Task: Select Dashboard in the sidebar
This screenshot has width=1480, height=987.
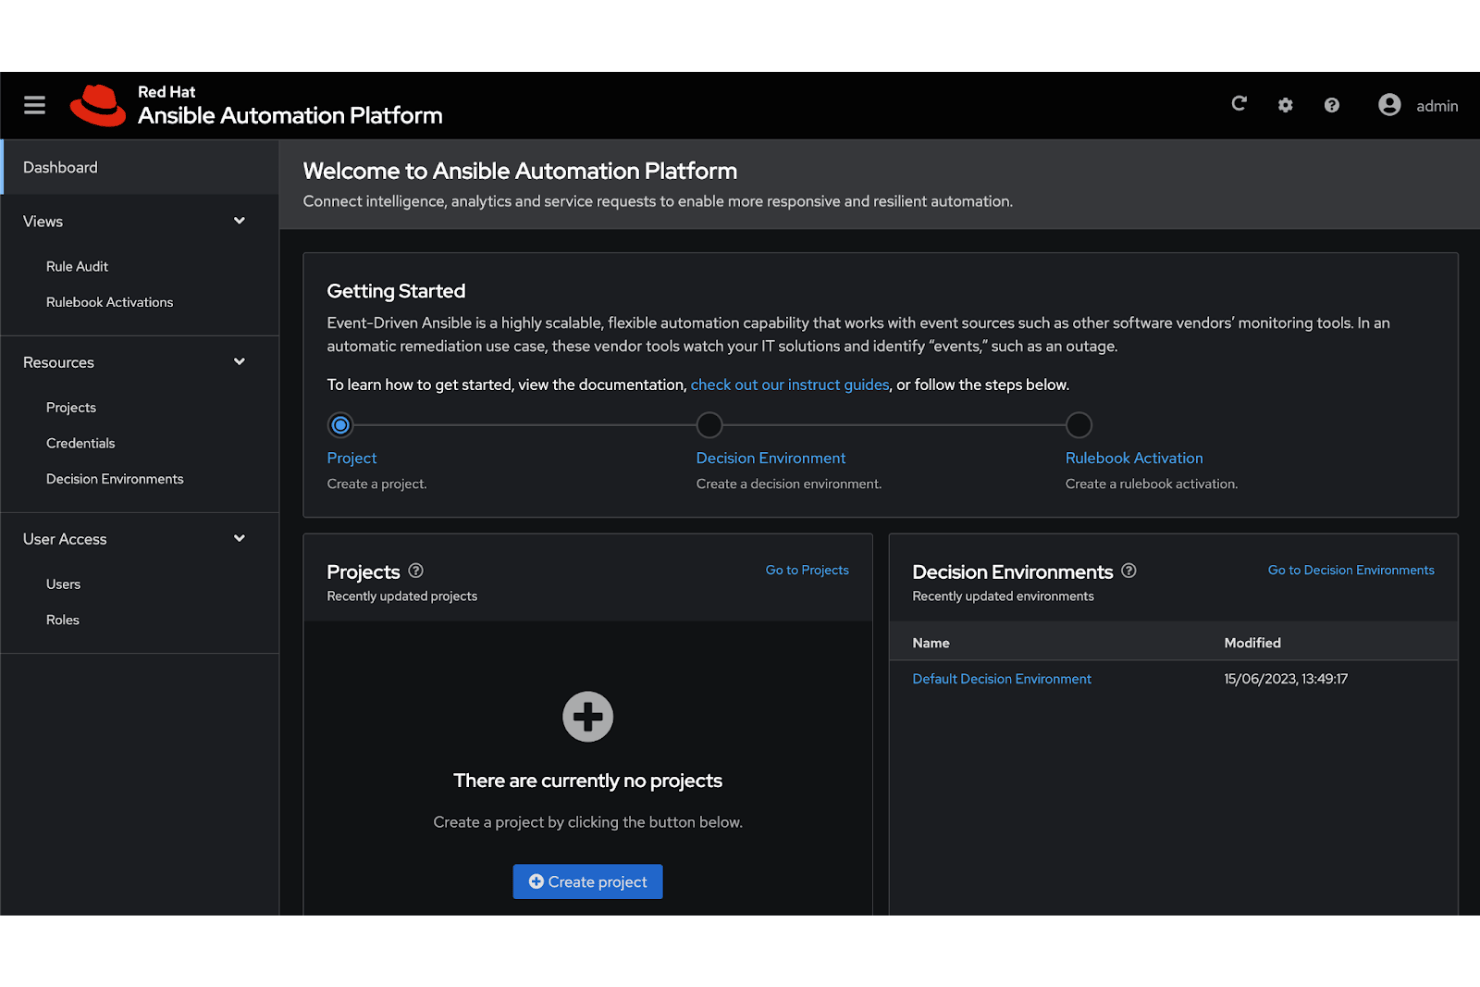Action: pyautogui.click(x=140, y=167)
